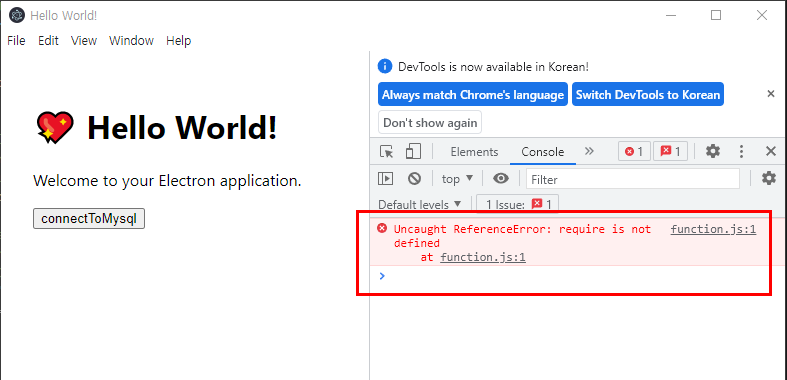Click the red error count badge

(x=634, y=151)
